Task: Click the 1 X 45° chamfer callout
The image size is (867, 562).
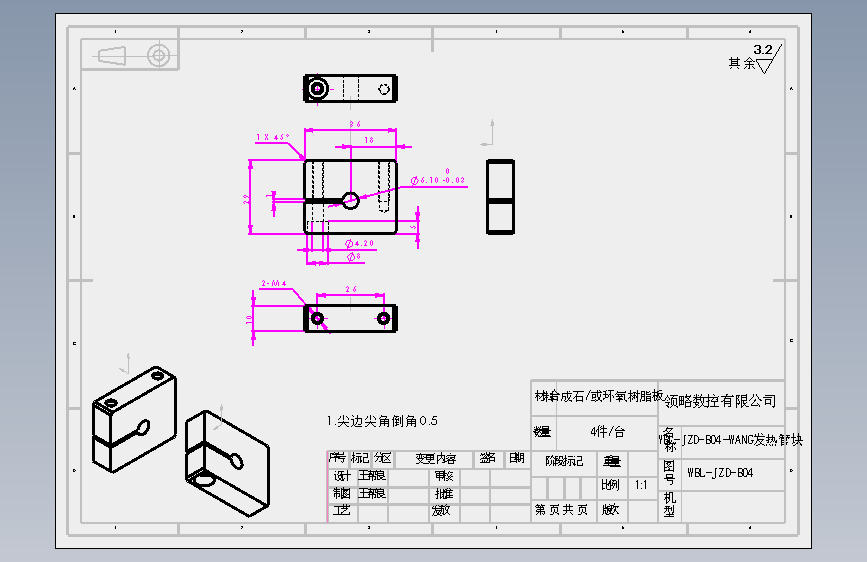Action: pos(273,137)
